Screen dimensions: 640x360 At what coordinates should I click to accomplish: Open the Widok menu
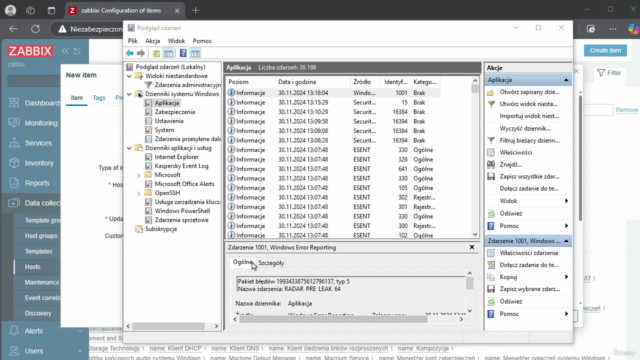[x=176, y=41]
